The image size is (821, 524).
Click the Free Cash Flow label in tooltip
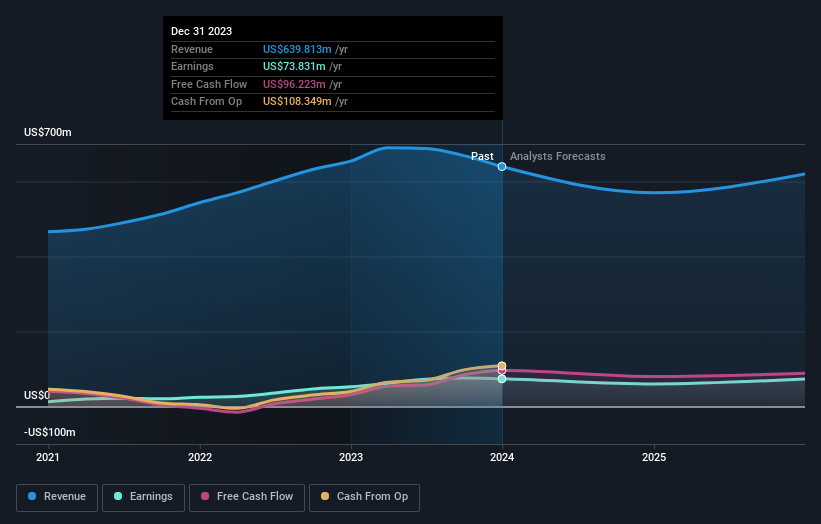[209, 84]
